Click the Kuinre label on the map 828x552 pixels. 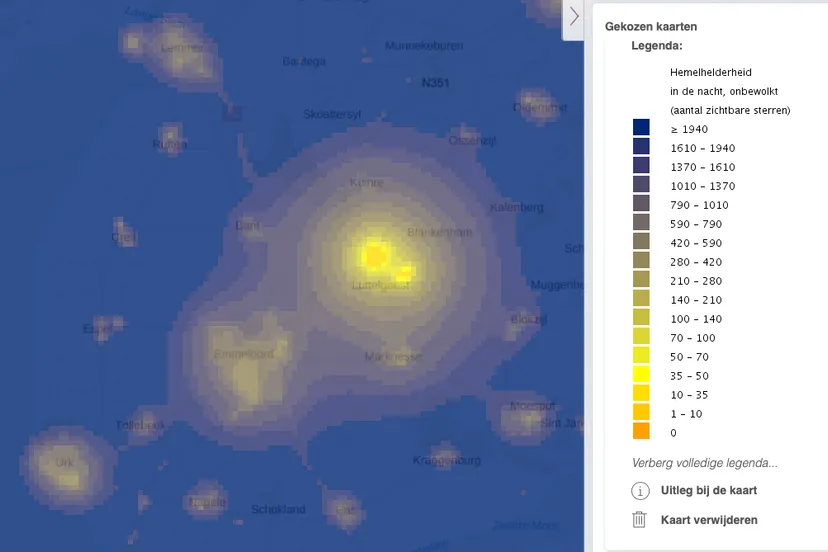click(x=366, y=183)
